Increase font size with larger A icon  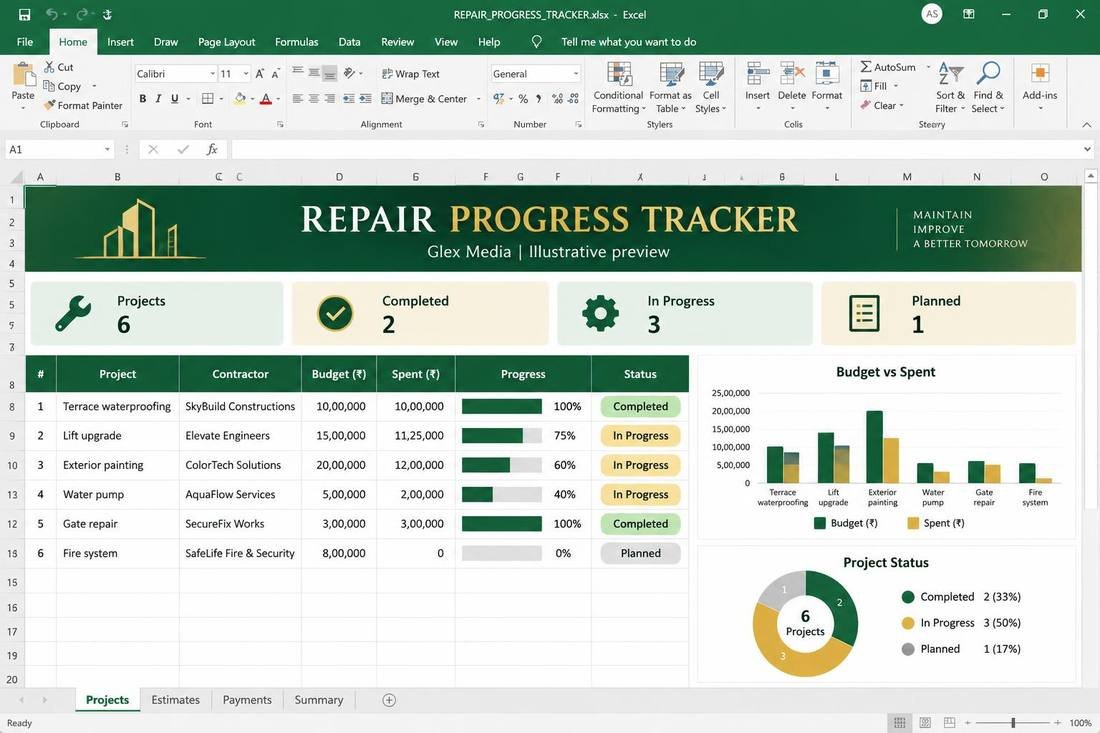click(x=260, y=74)
